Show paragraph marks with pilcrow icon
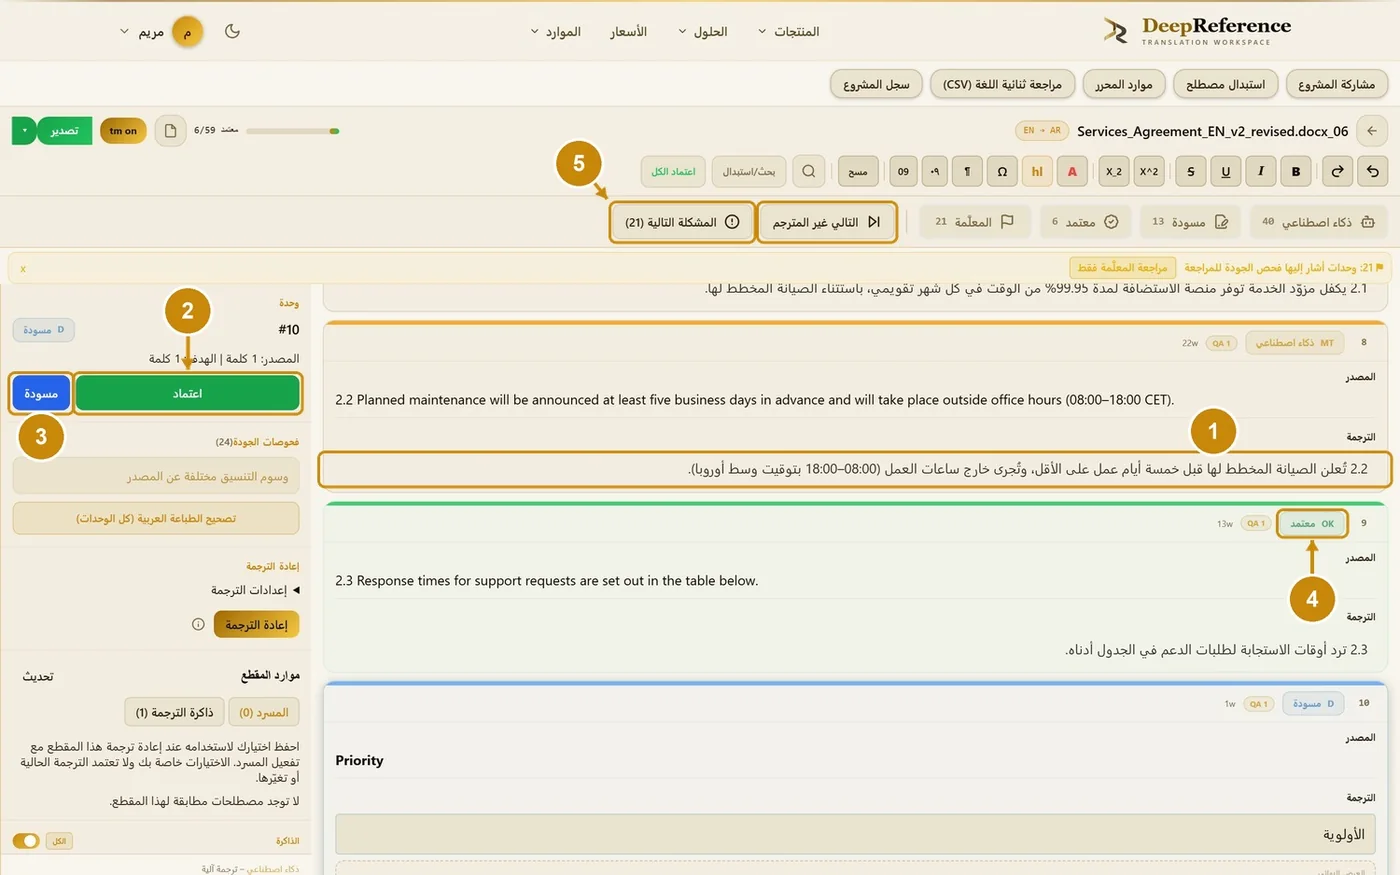 click(967, 171)
